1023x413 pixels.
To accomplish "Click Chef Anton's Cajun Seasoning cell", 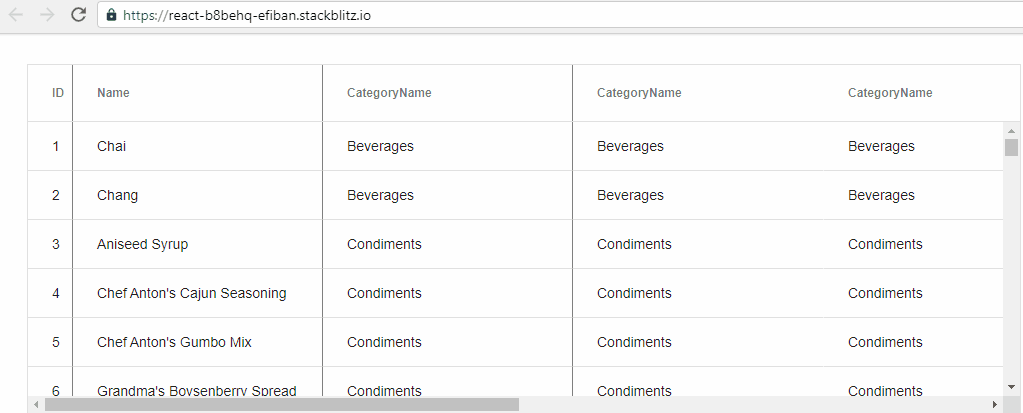I will pos(191,293).
